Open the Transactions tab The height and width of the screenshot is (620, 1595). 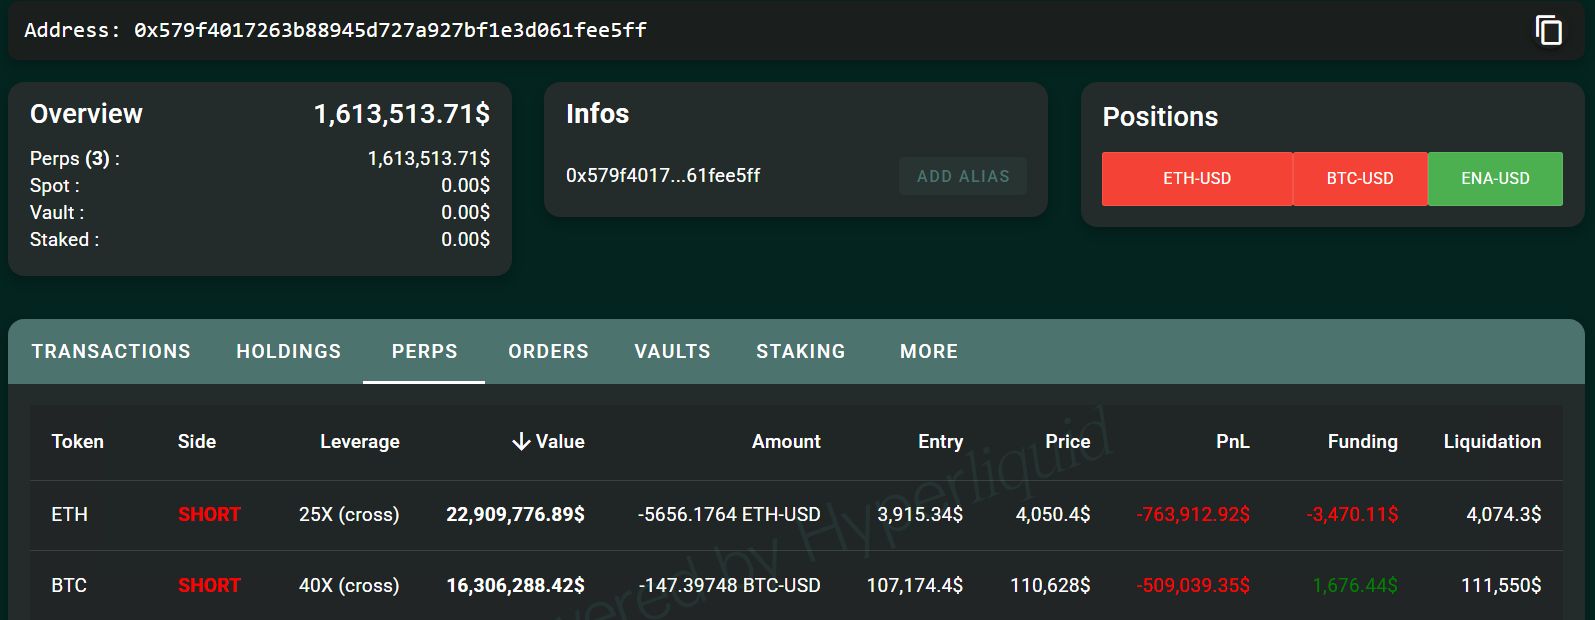click(x=111, y=352)
